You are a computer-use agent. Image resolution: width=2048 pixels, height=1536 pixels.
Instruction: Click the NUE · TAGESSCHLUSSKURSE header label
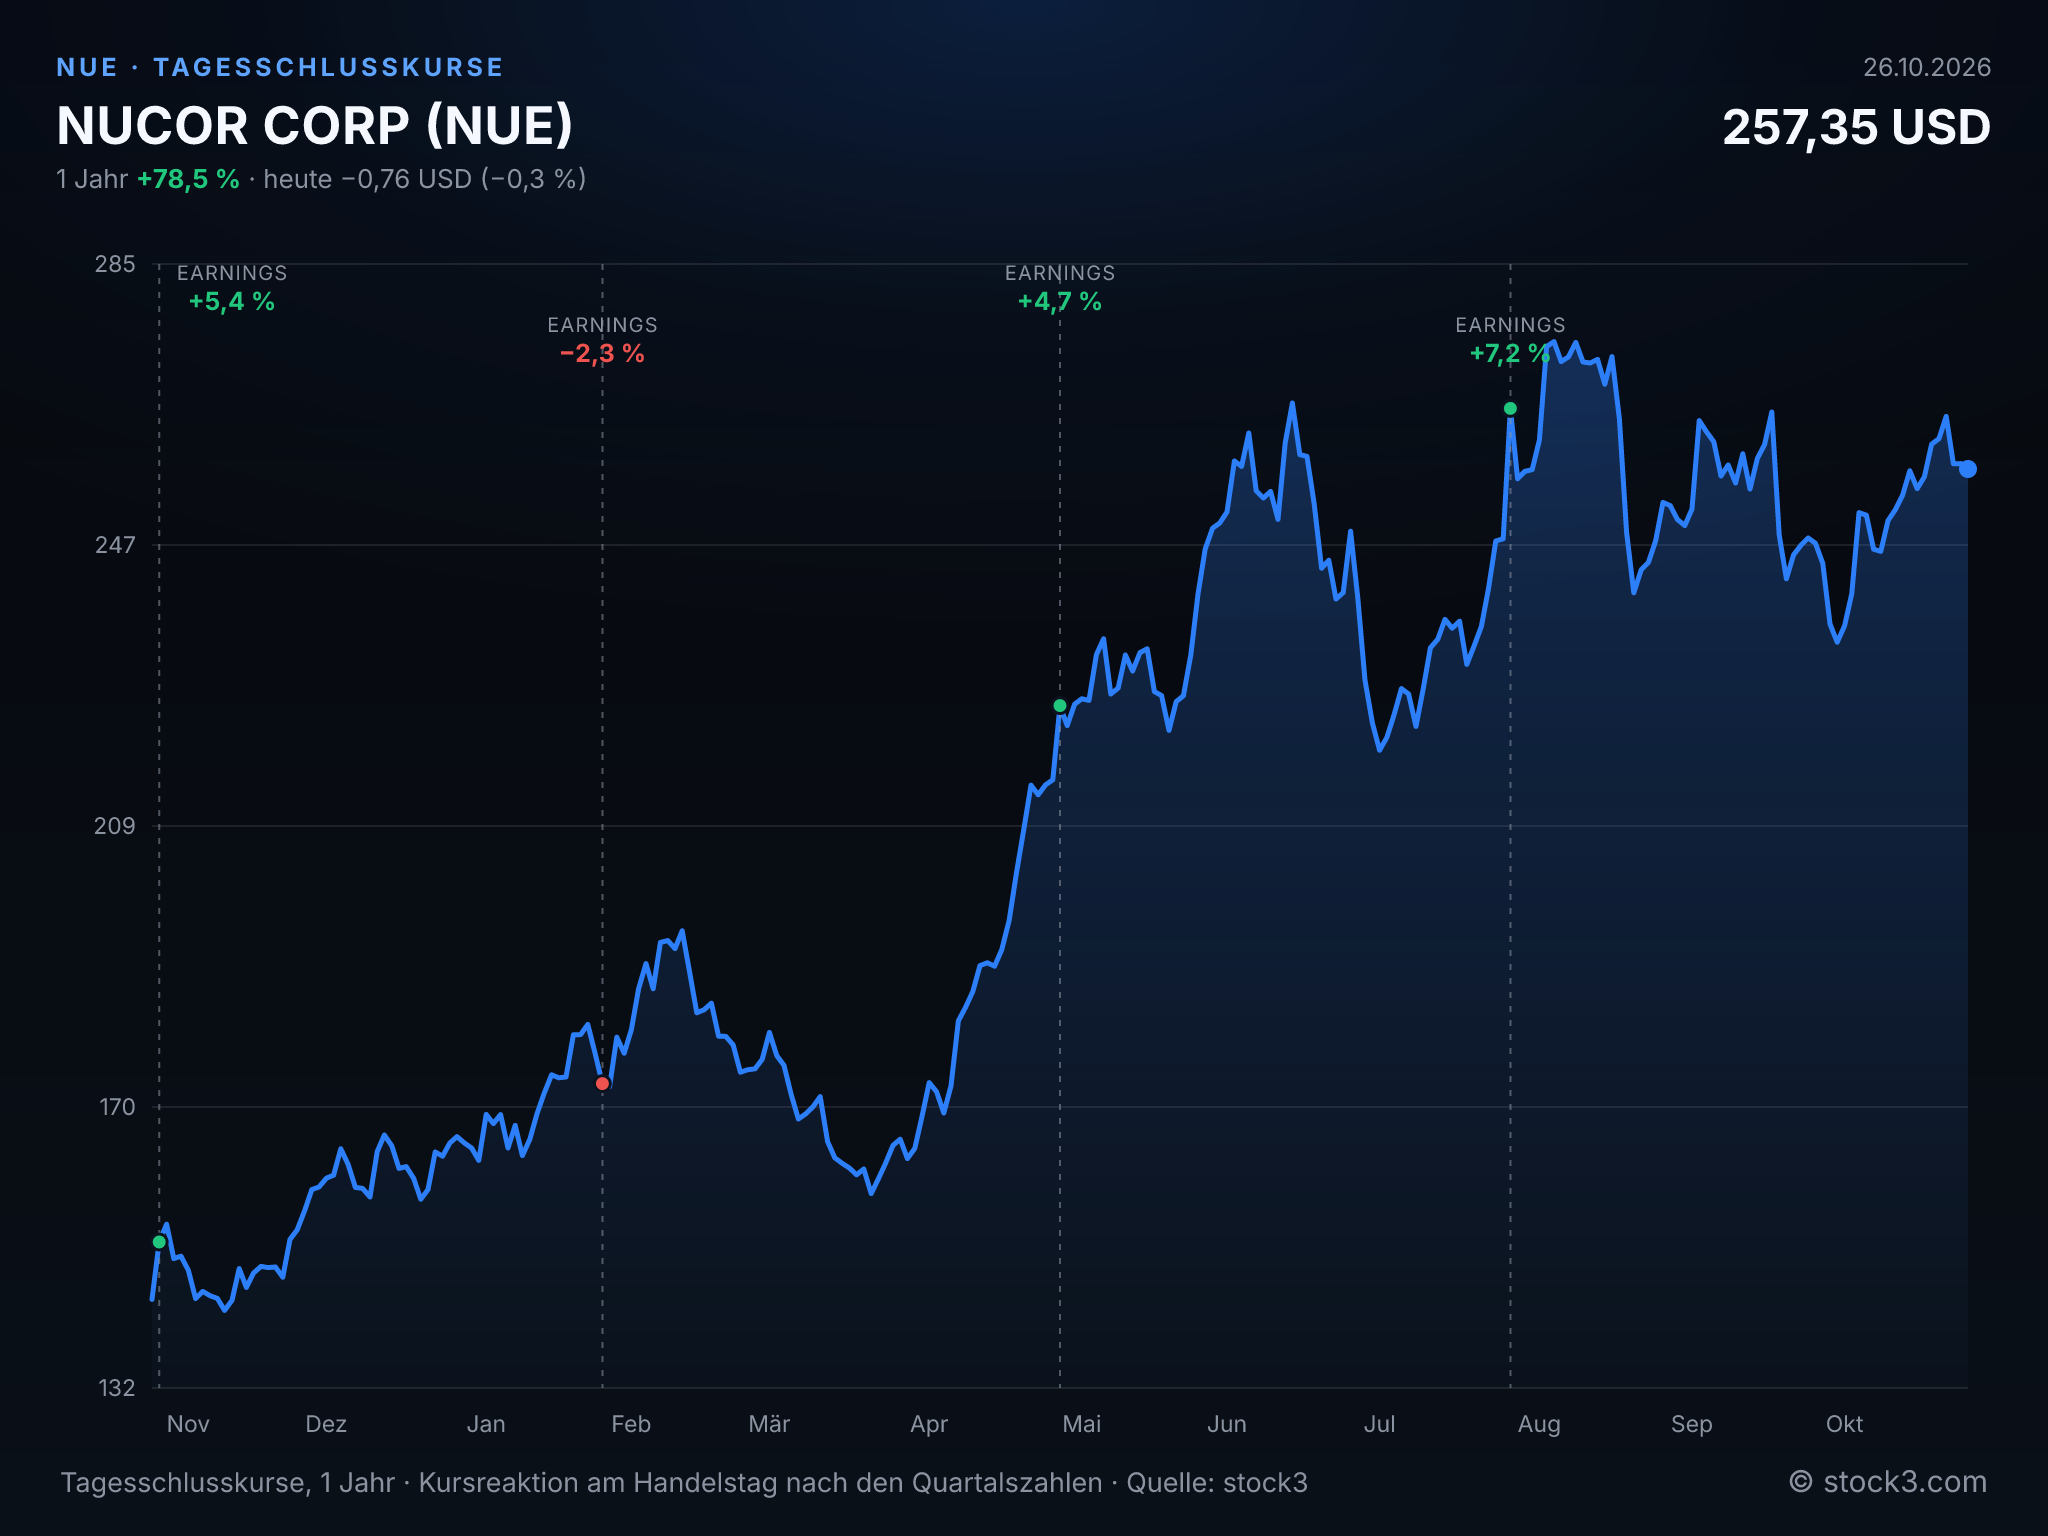pyautogui.click(x=280, y=67)
